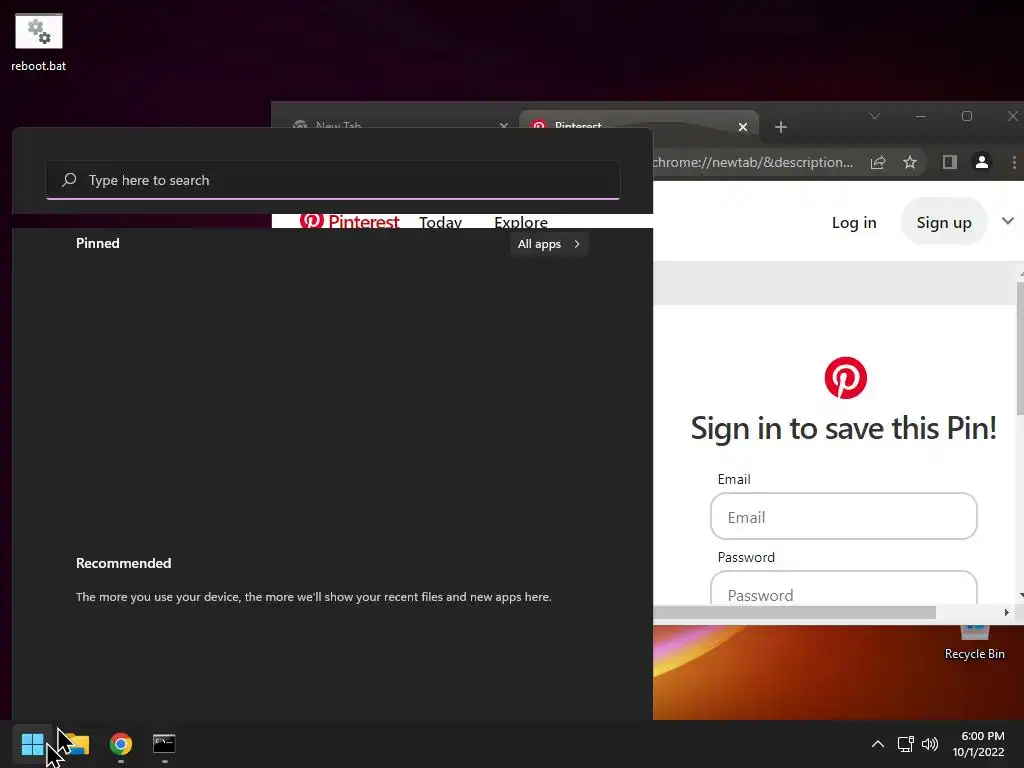Open the Chrome profile avatar icon

[982, 162]
